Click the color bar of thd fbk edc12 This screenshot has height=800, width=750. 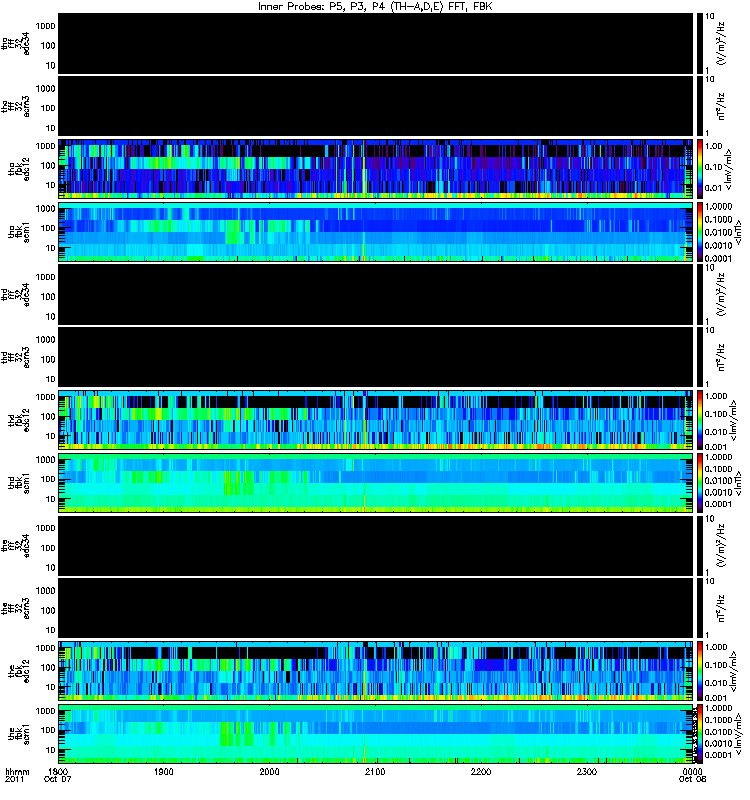(699, 419)
